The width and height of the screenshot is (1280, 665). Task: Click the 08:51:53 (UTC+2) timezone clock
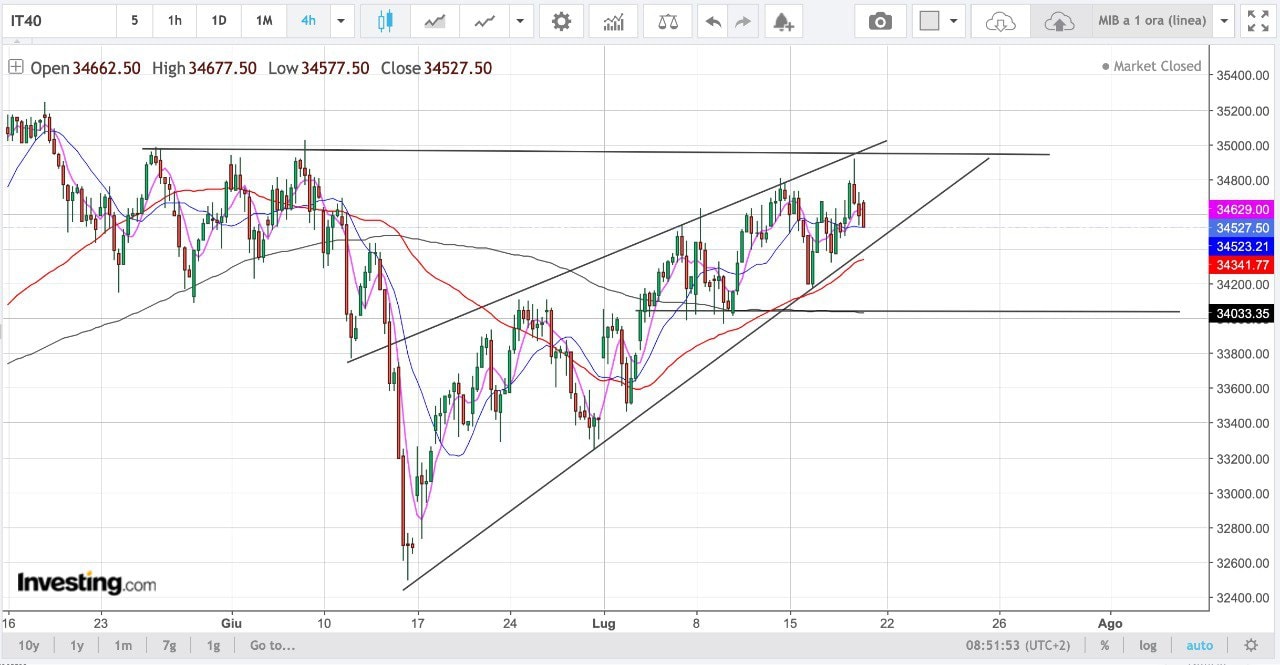tap(1020, 645)
